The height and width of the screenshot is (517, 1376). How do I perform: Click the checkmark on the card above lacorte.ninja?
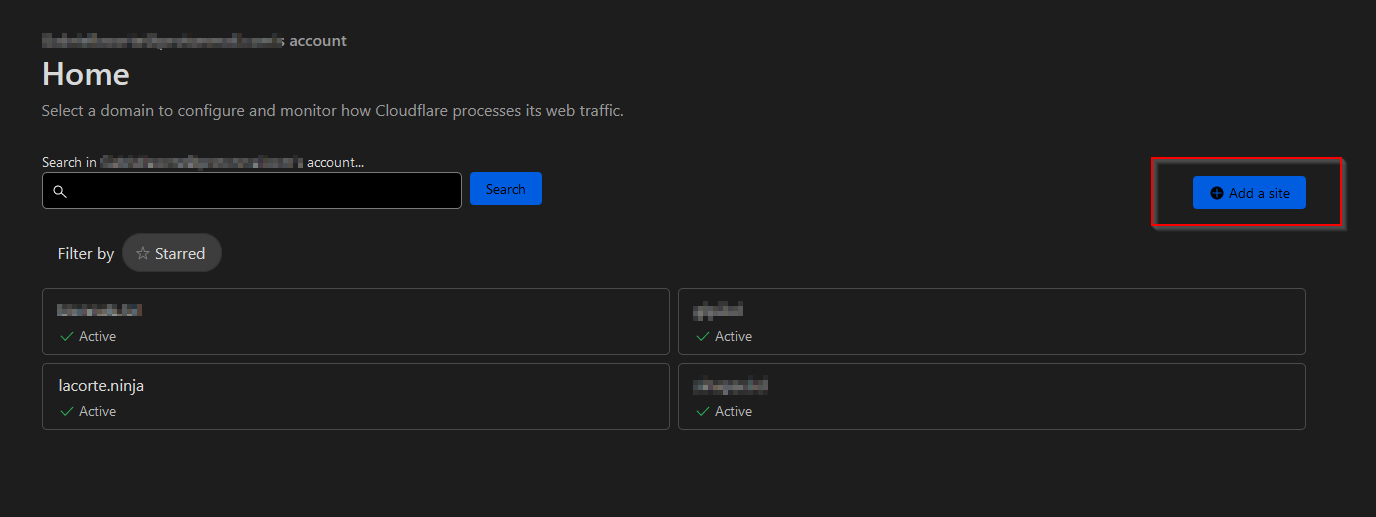[67, 337]
